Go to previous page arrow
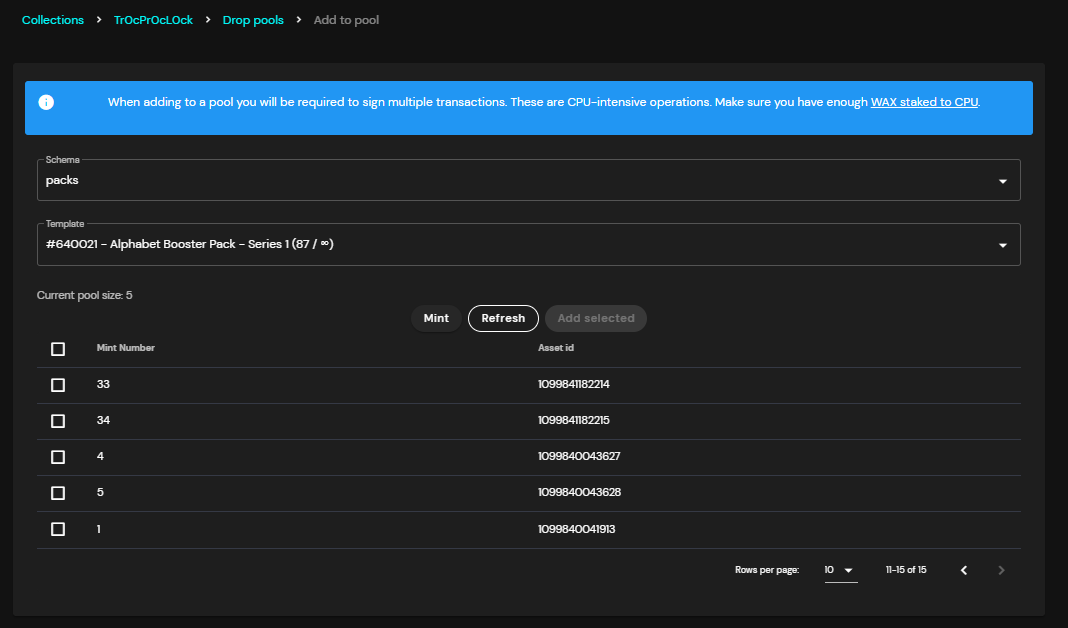The height and width of the screenshot is (628, 1068). tap(964, 570)
